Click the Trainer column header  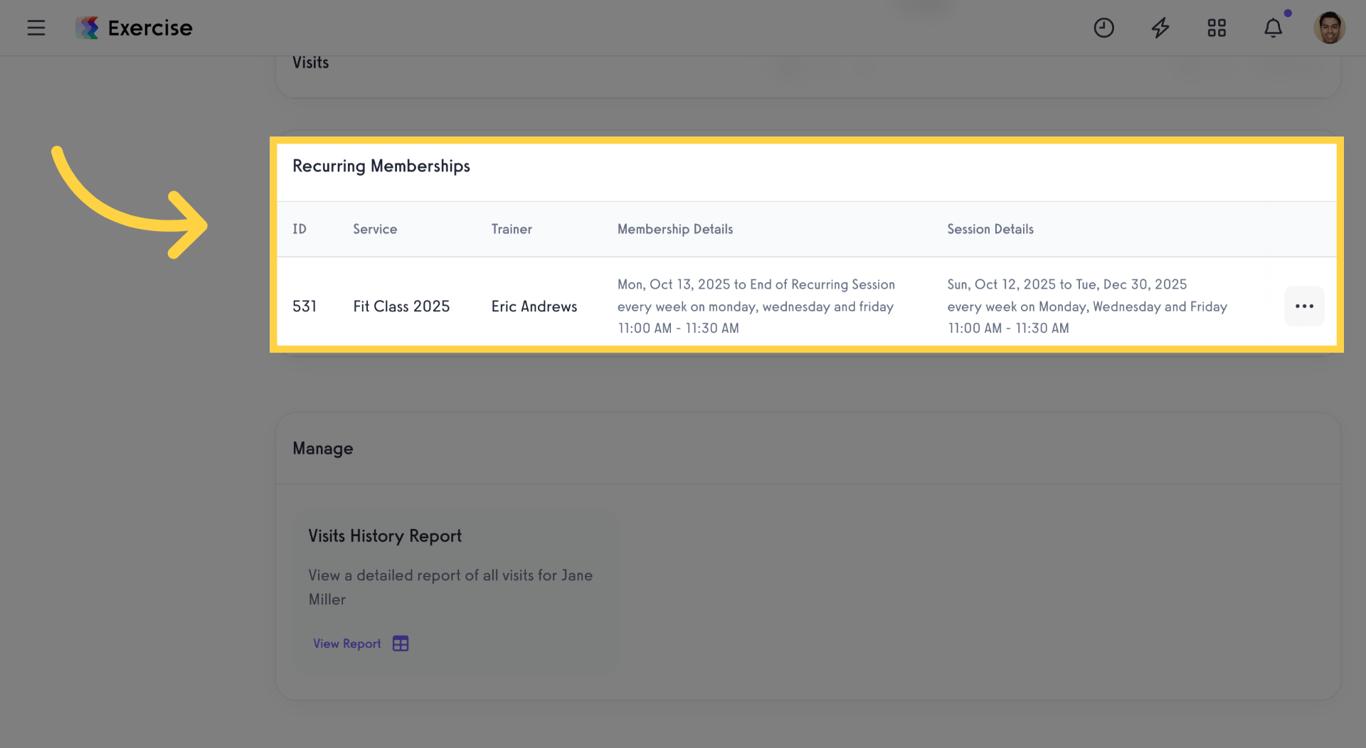(x=511, y=229)
